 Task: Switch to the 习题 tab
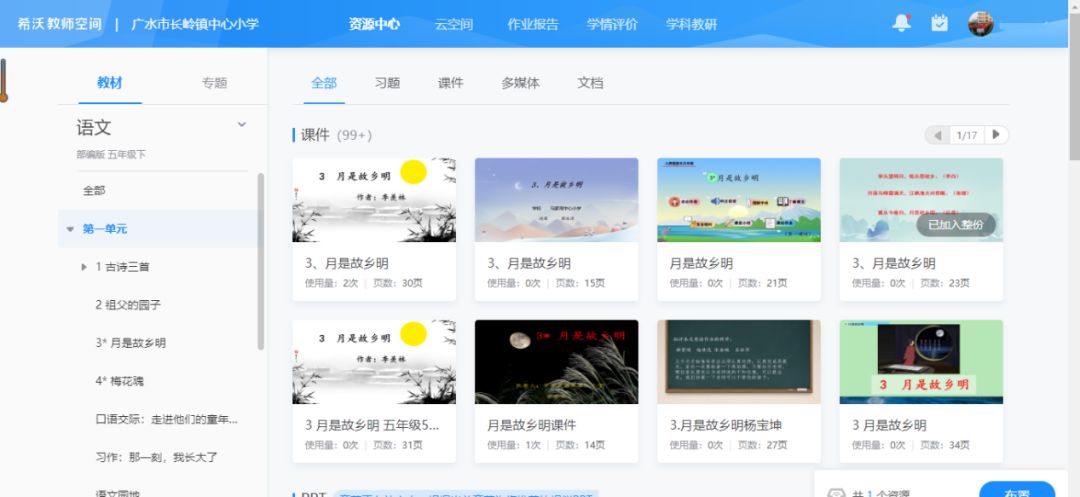pyautogui.click(x=387, y=83)
